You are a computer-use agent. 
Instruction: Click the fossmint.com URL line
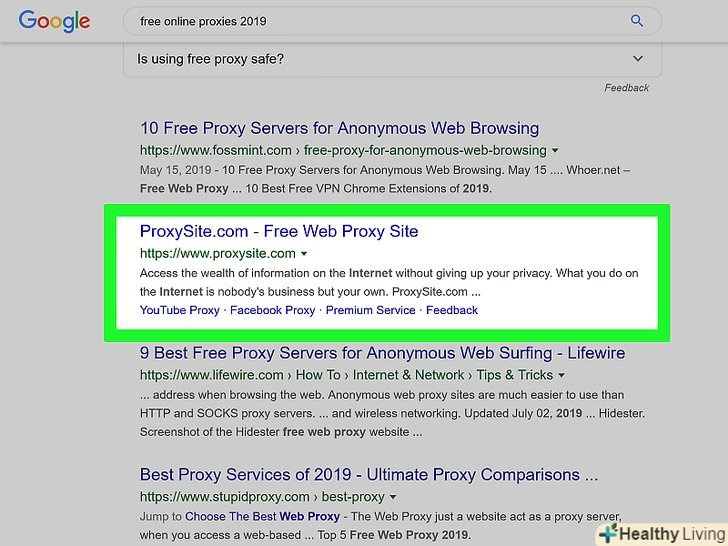(343, 150)
